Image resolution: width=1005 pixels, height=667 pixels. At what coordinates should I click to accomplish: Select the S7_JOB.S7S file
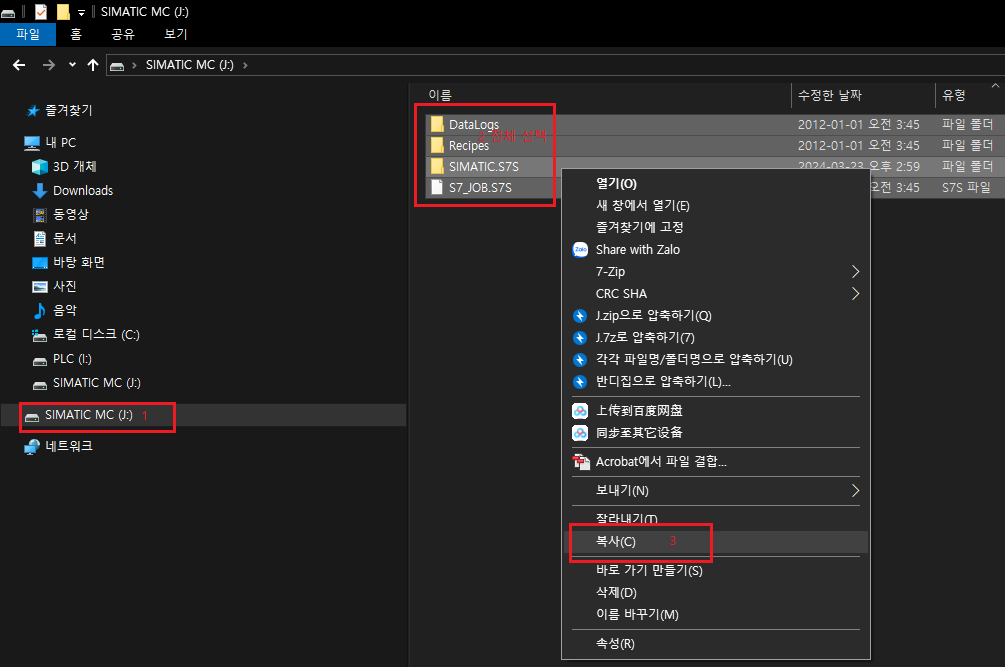tap(480, 188)
